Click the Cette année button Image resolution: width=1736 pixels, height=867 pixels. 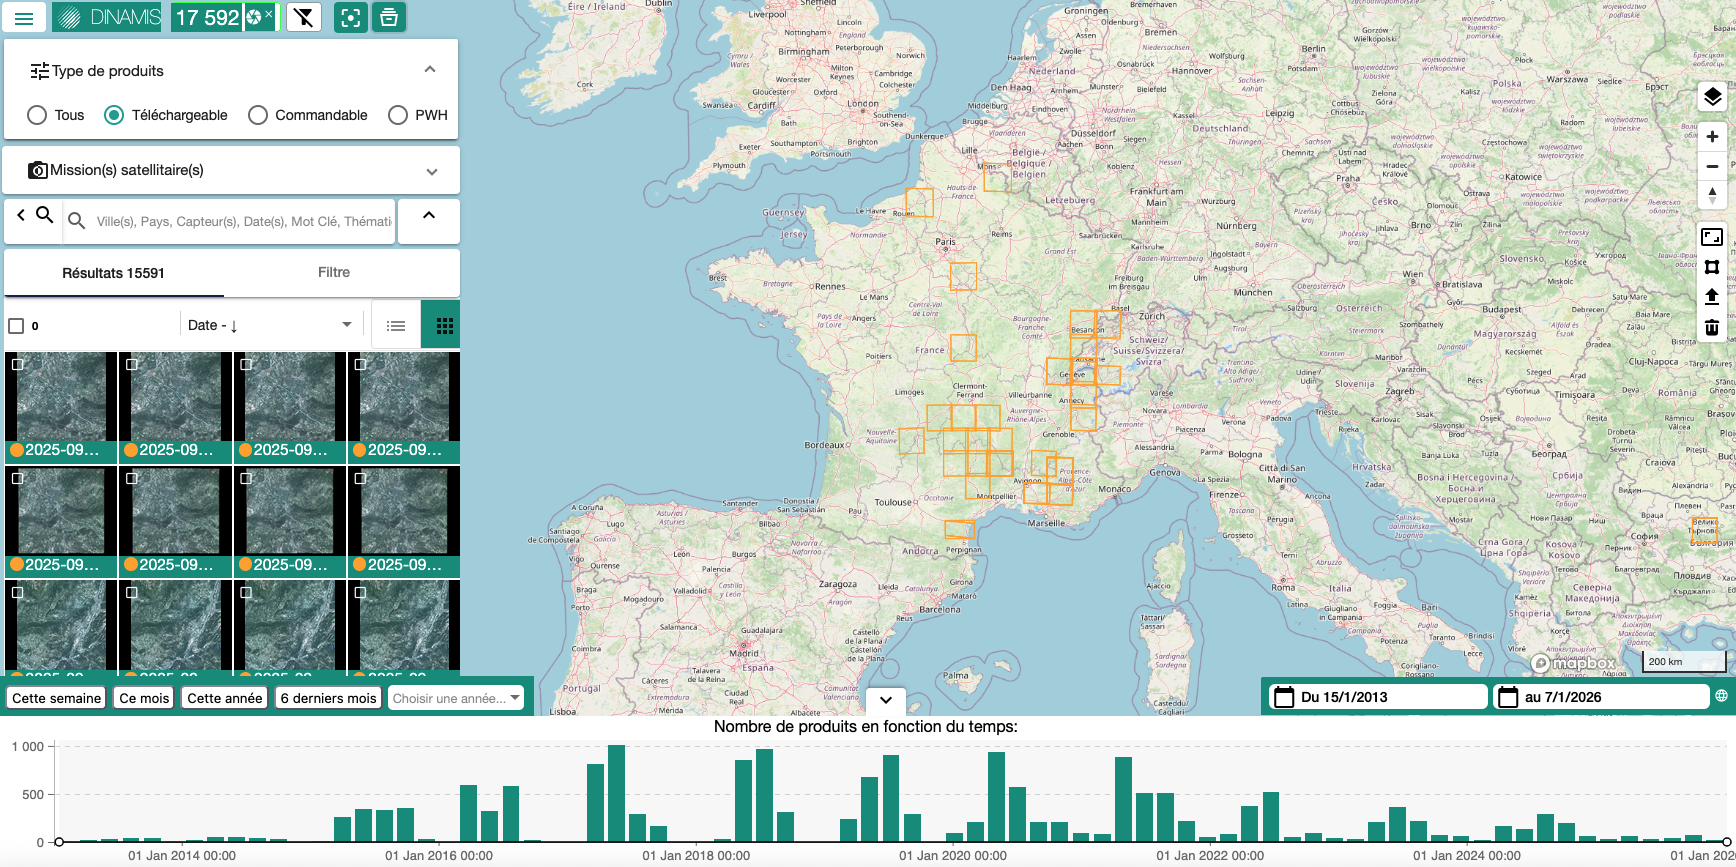pos(224,698)
